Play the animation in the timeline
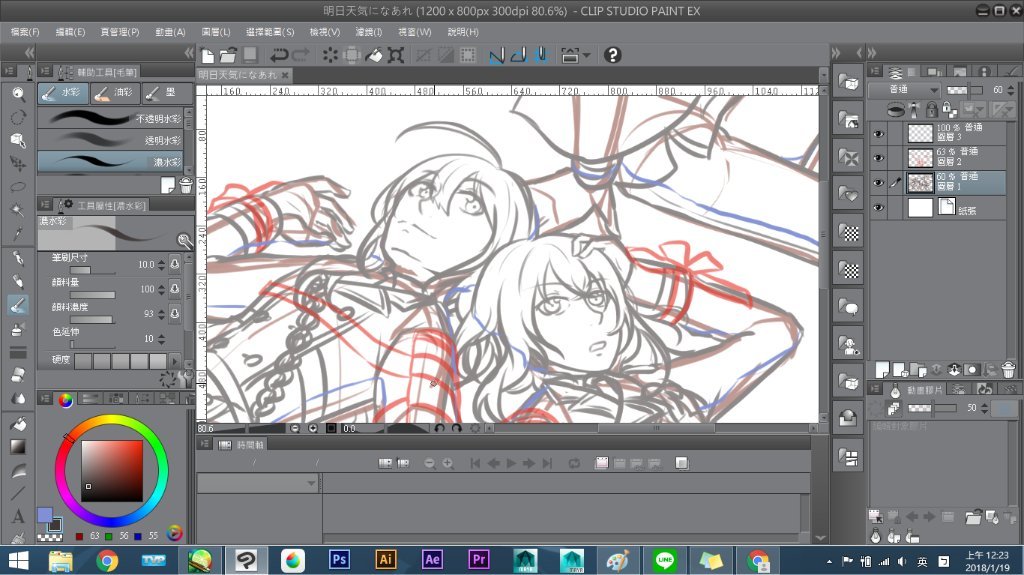 coord(511,463)
